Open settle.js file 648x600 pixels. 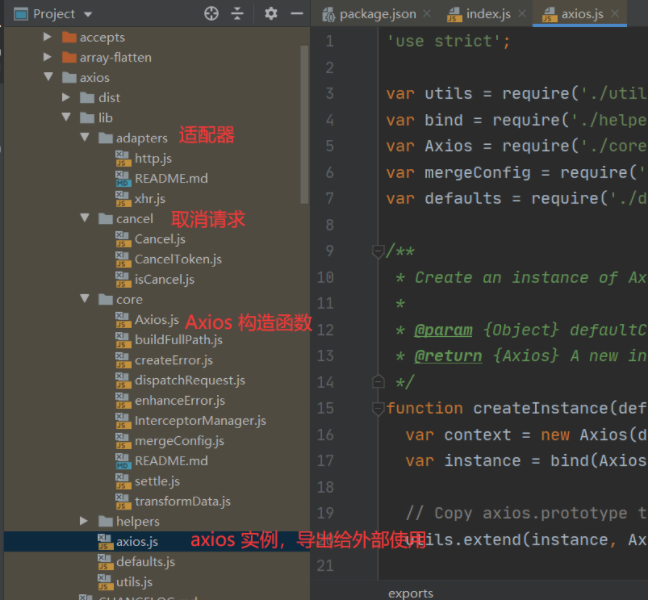tap(157, 481)
